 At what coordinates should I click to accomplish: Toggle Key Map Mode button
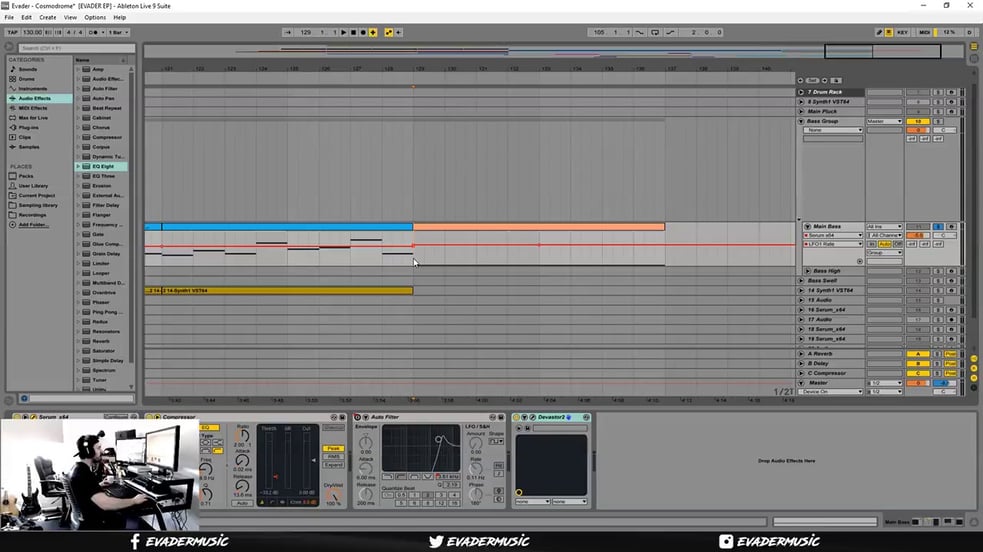(902, 32)
